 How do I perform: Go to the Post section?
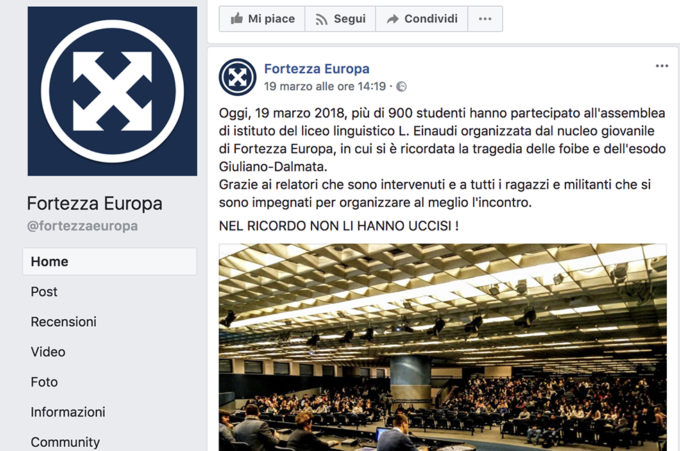44,291
